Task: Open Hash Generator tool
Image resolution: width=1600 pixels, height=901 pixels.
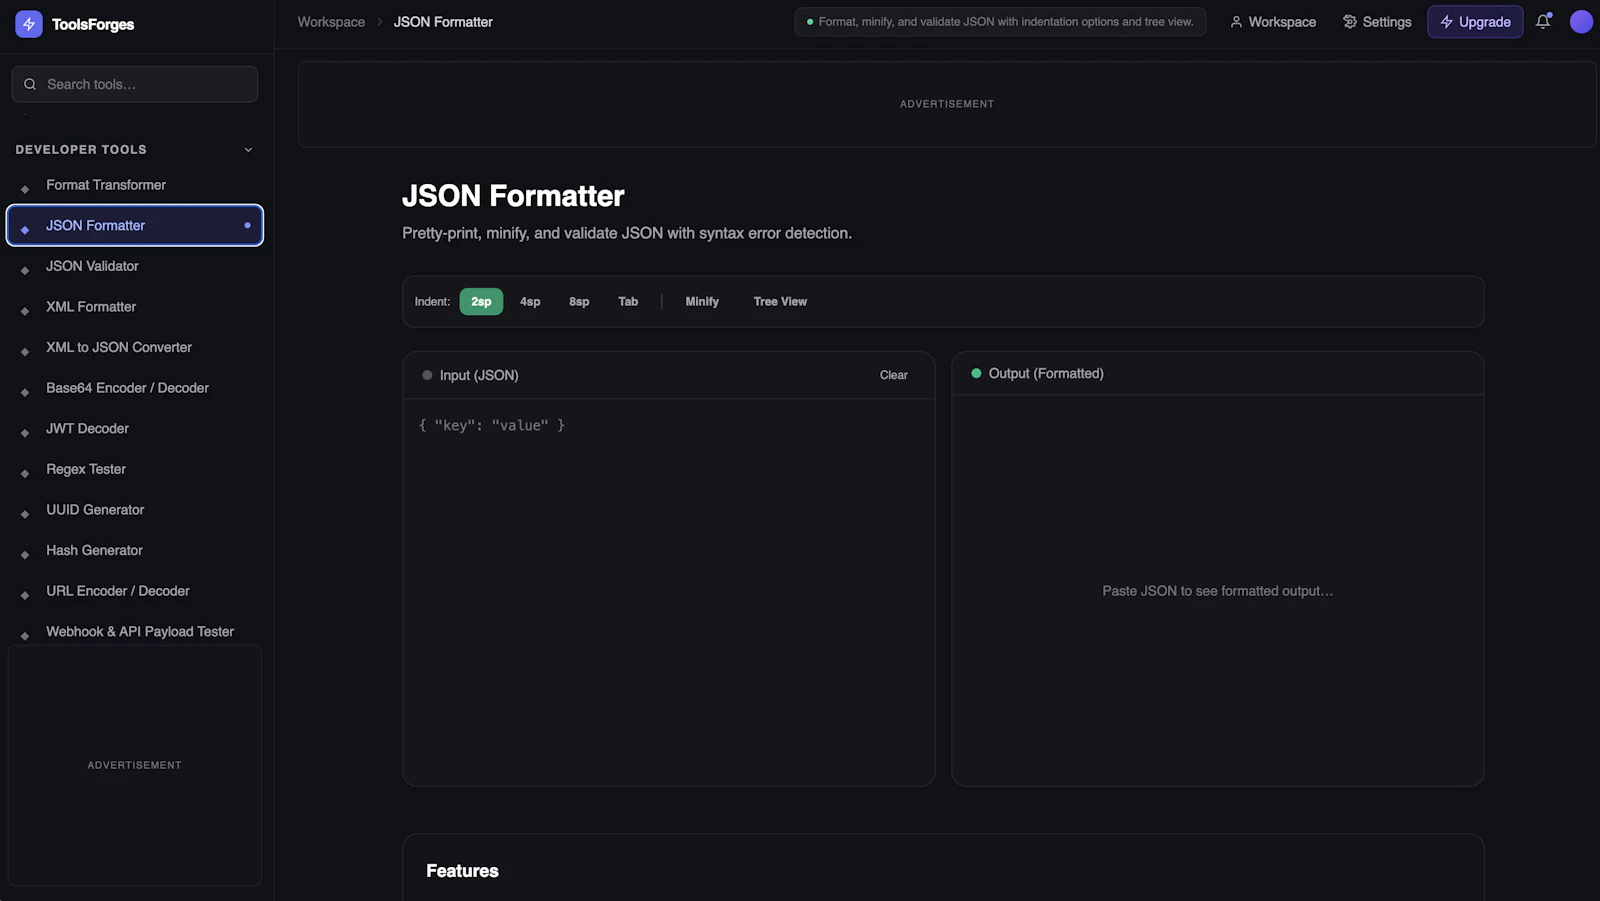Action: [x=135, y=550]
